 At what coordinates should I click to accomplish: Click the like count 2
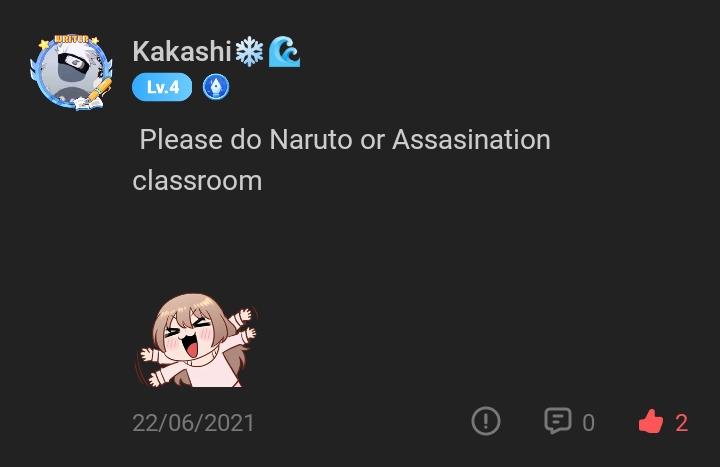click(681, 423)
